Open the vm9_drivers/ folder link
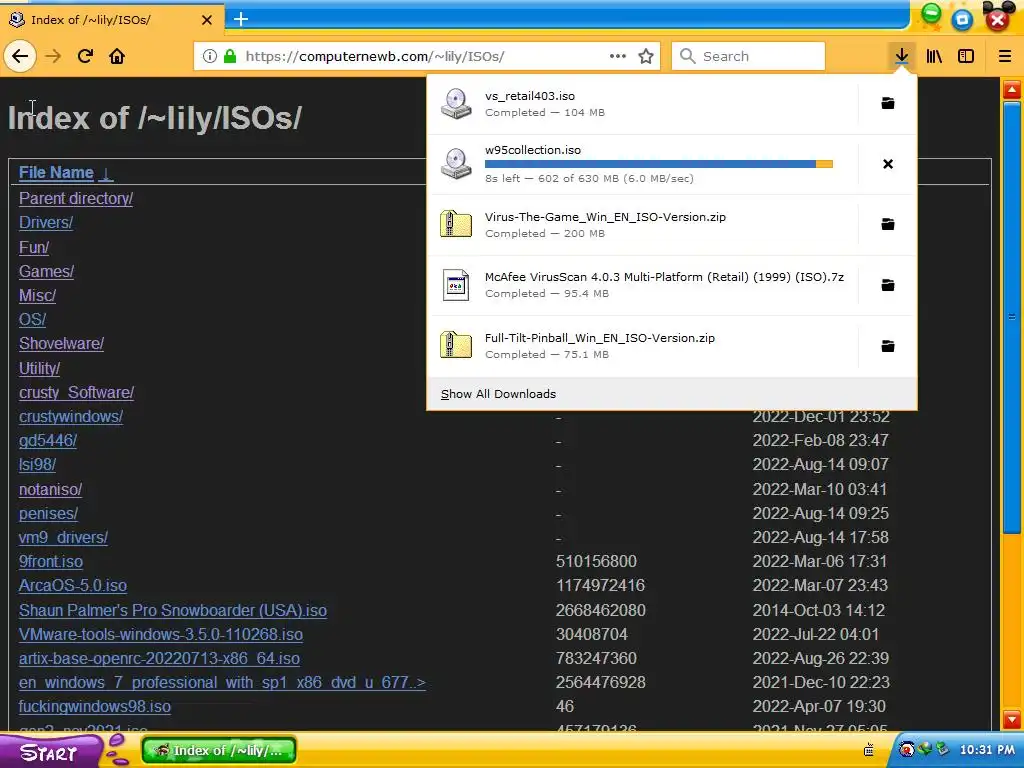Viewport: 1024px width, 768px height. (63, 537)
